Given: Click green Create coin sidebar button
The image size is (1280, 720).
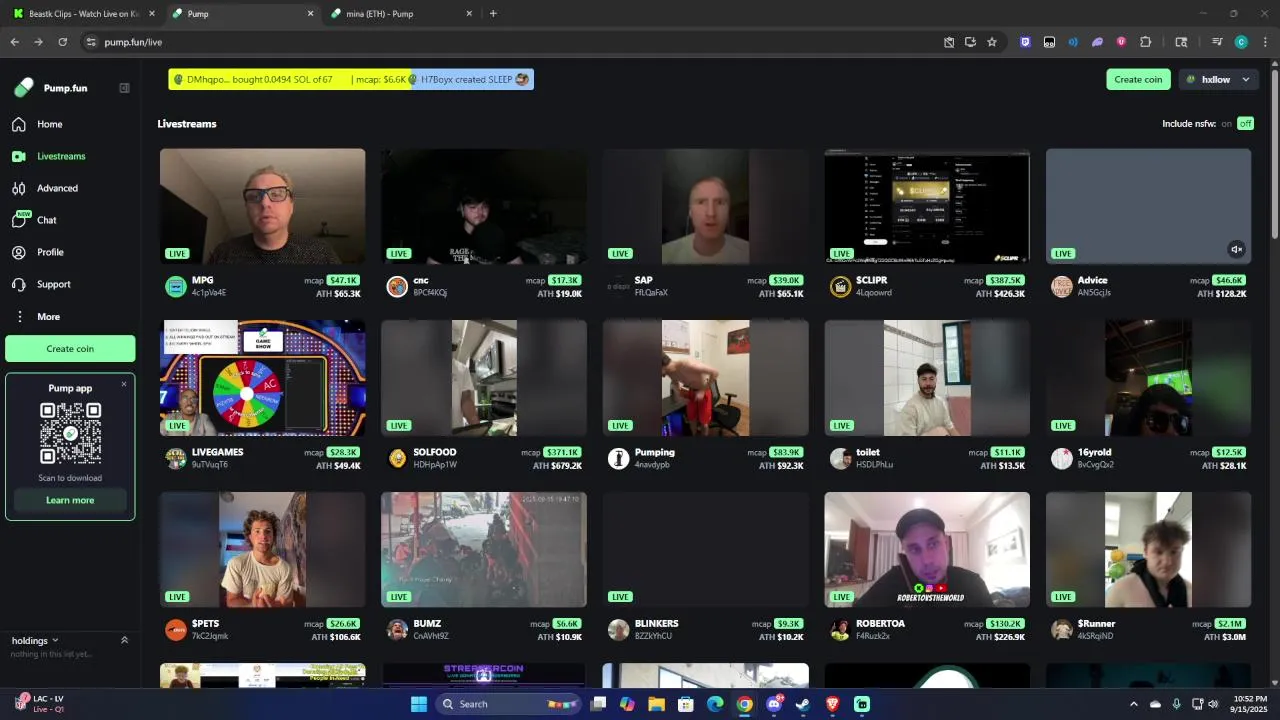Looking at the screenshot, I should (70, 348).
